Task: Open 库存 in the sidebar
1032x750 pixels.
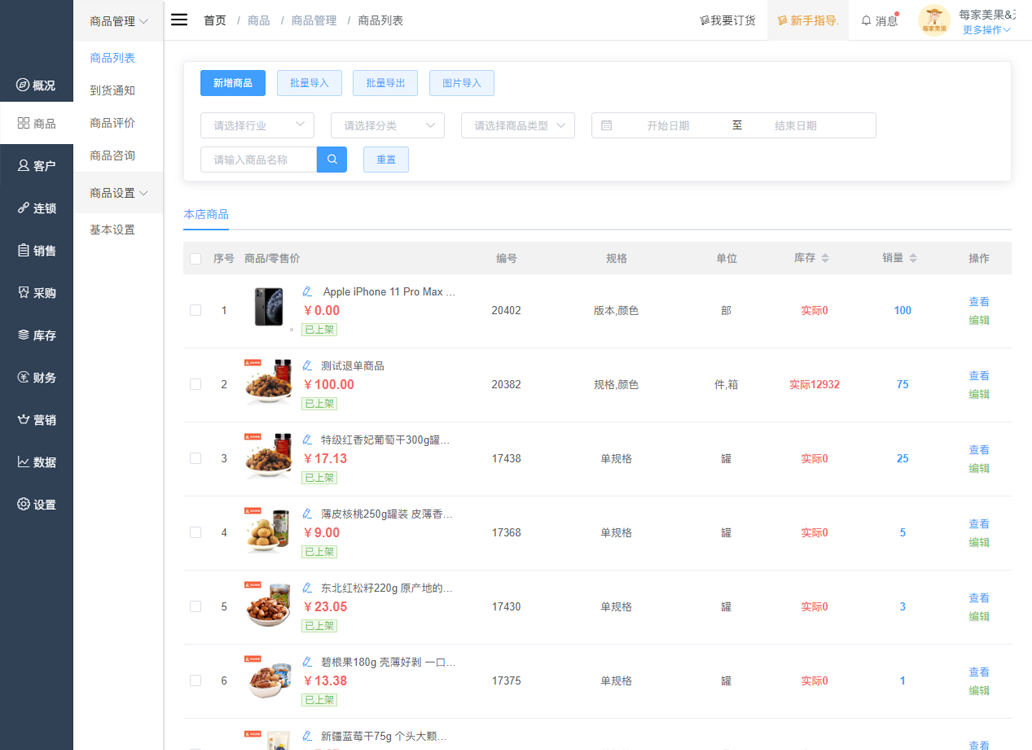Action: point(36,335)
